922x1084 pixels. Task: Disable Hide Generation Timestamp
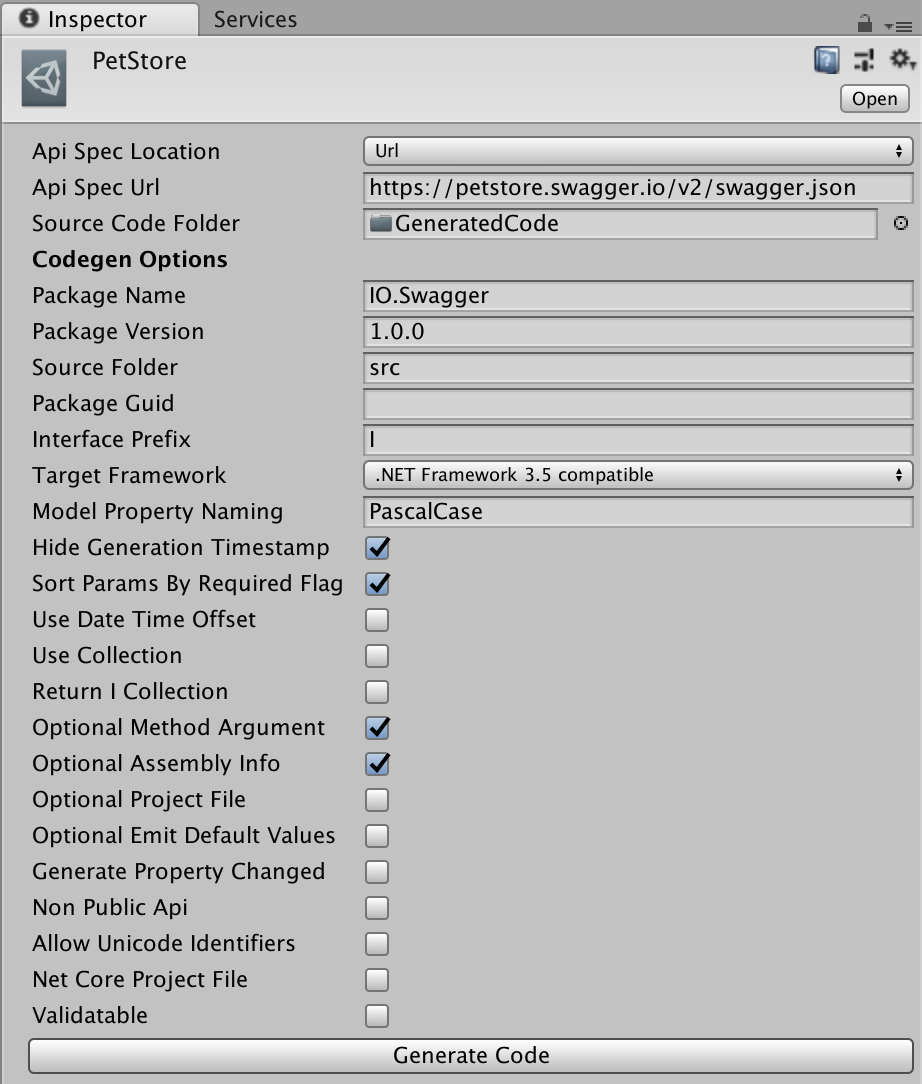(376, 547)
